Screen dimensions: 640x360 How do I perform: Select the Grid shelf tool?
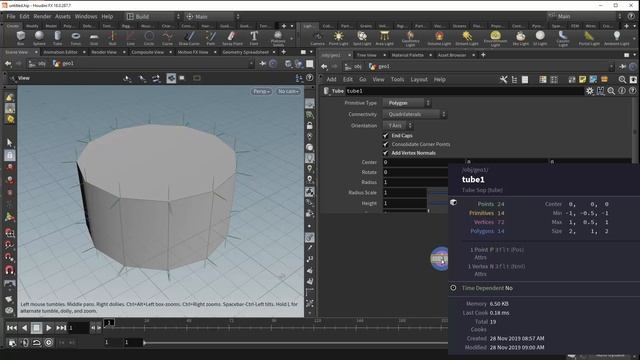[94, 38]
